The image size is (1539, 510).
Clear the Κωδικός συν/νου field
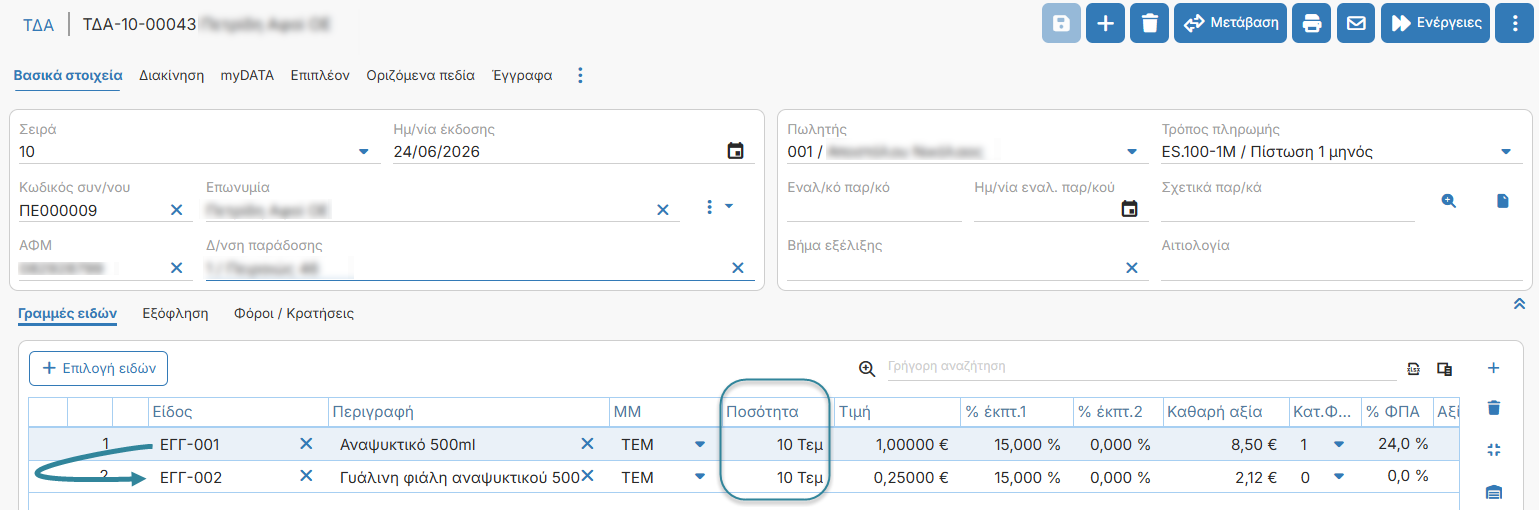[x=176, y=210]
